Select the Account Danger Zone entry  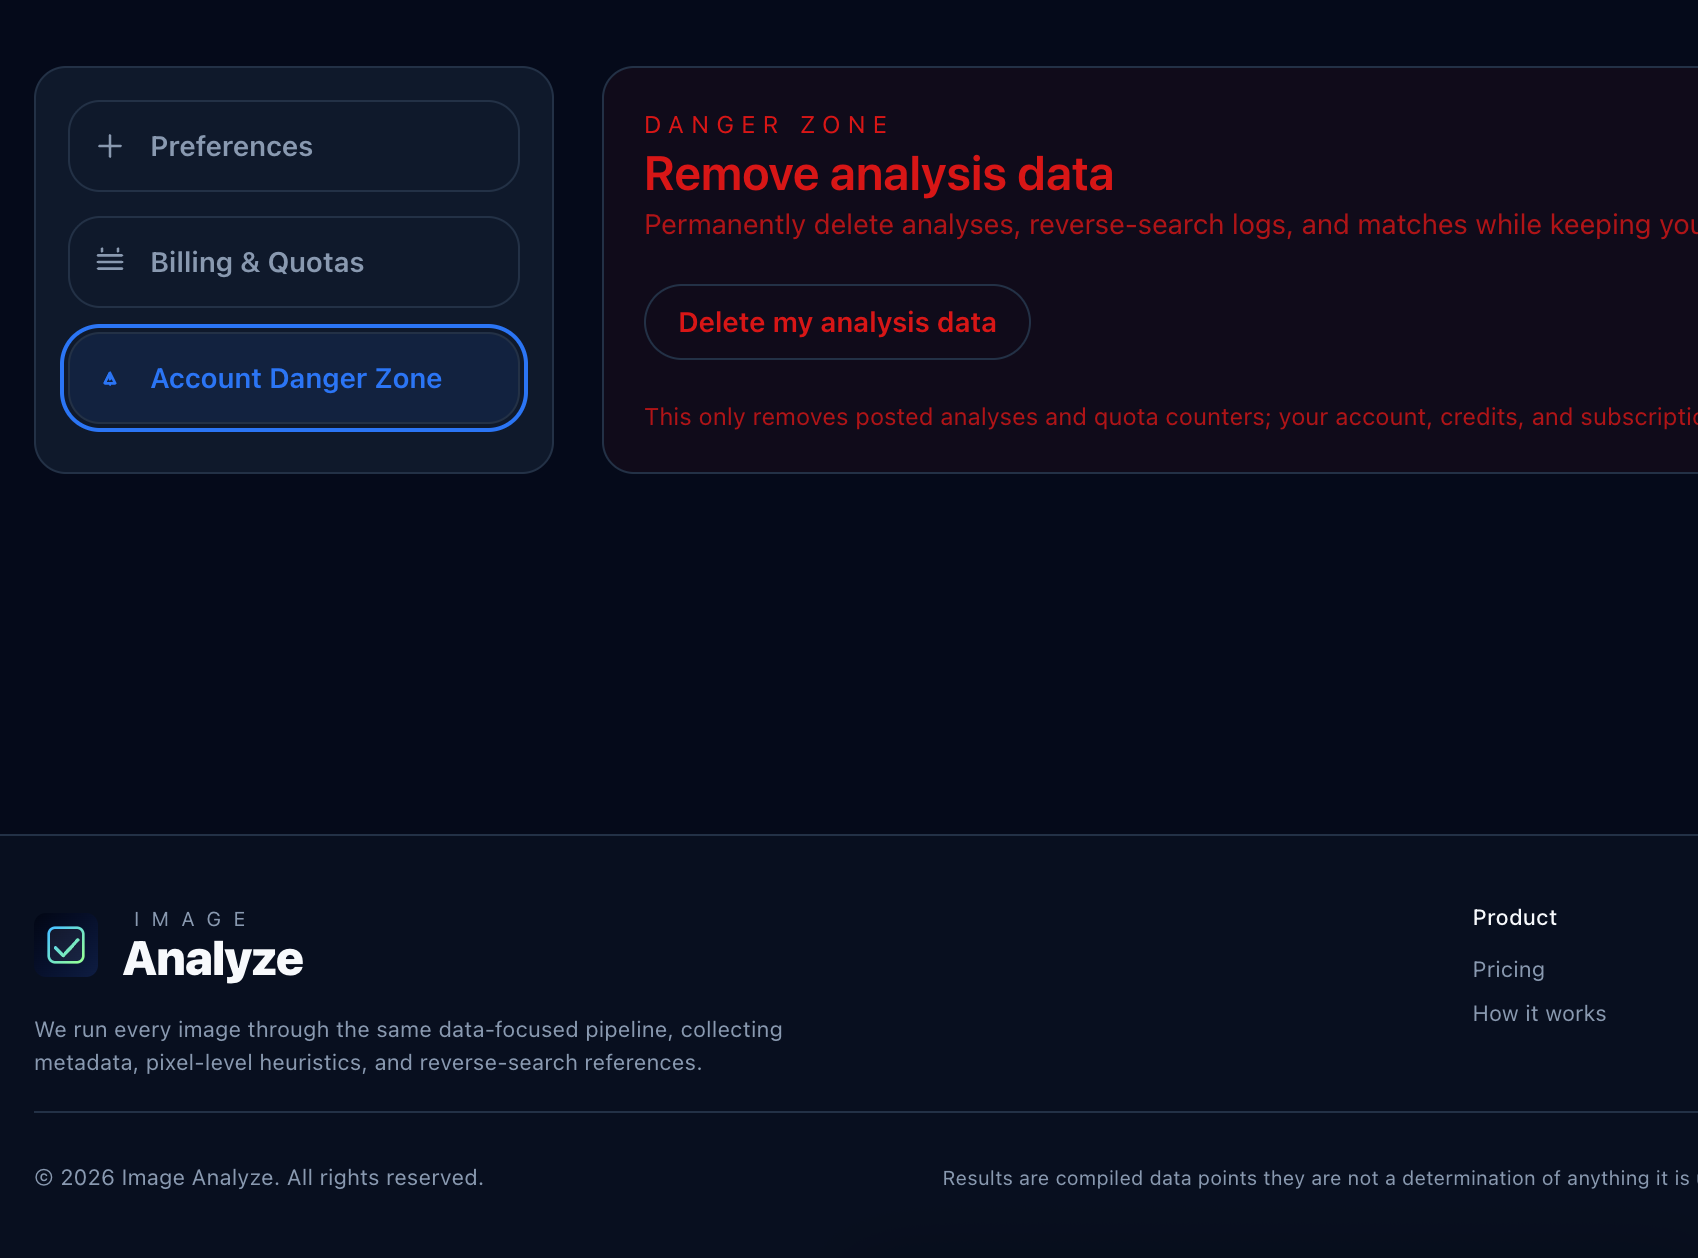[x=295, y=378]
